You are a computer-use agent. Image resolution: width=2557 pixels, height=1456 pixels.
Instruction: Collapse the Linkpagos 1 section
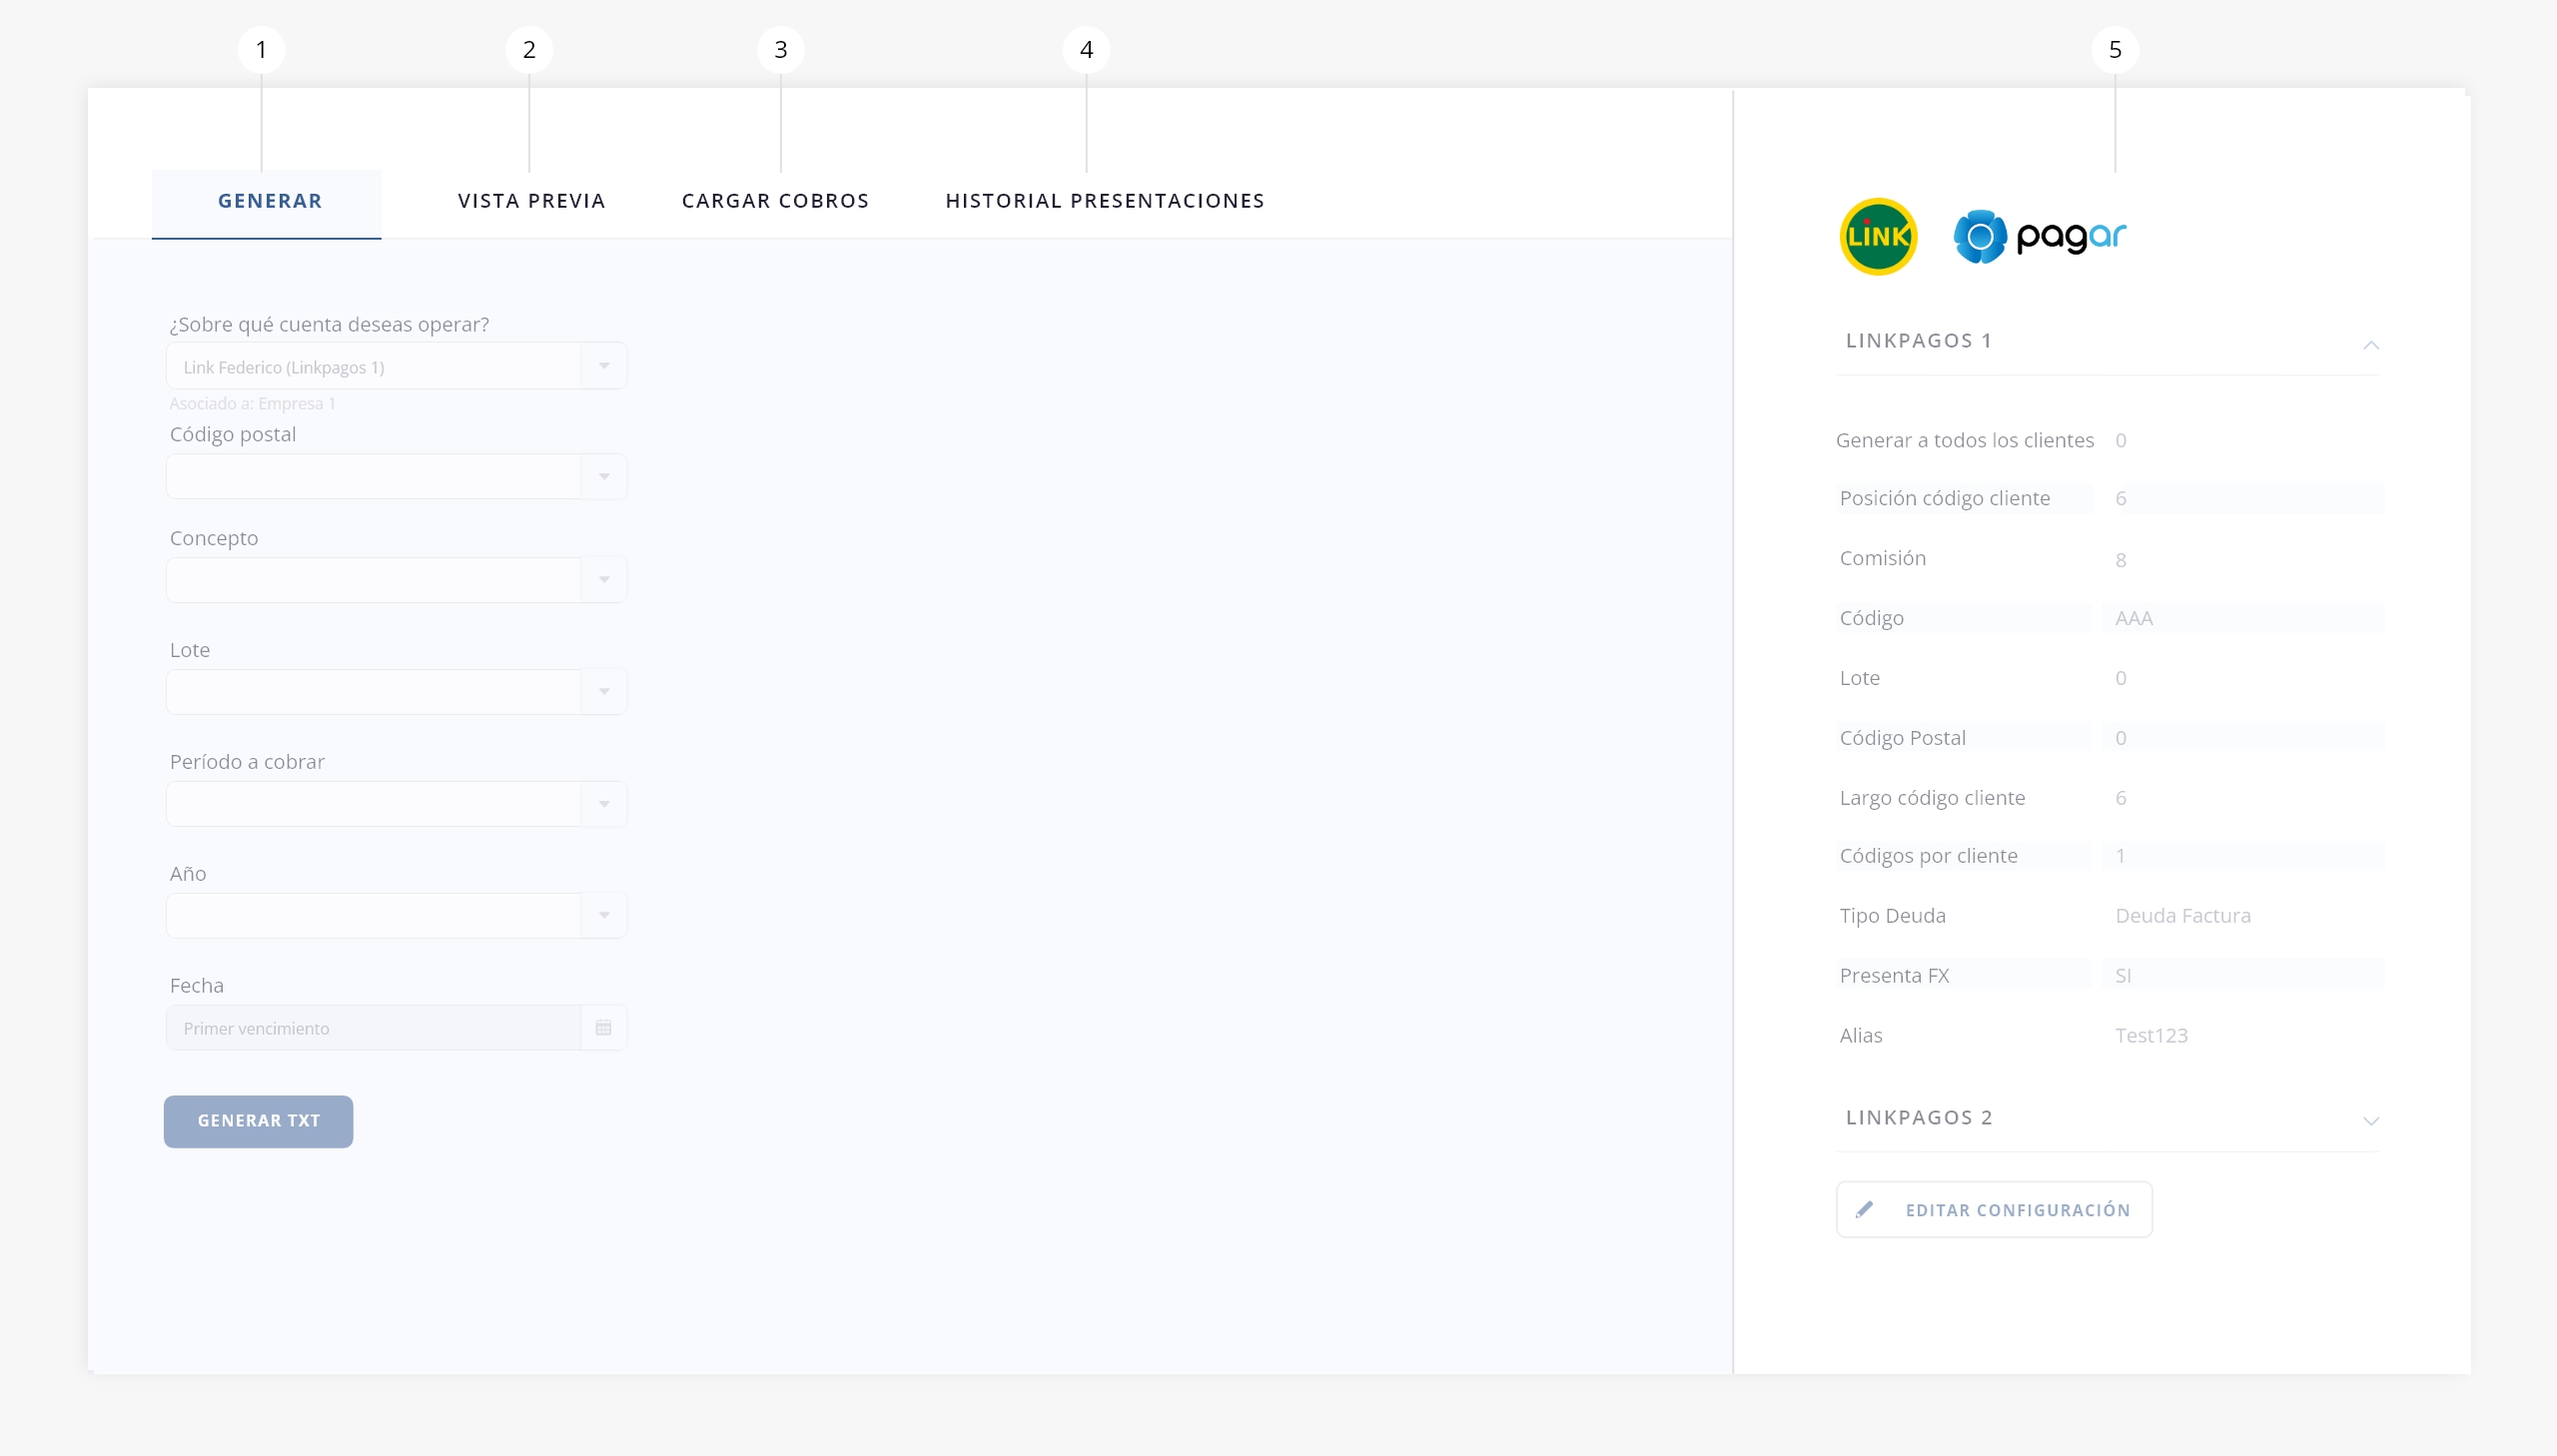point(2370,345)
